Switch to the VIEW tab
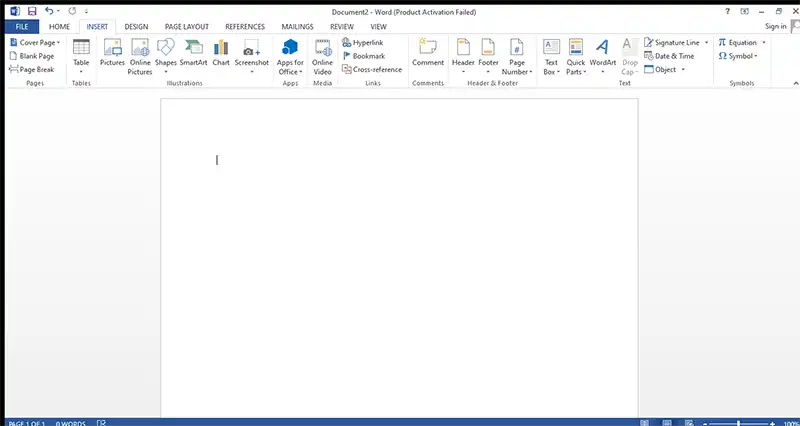The image size is (800, 426). [378, 27]
